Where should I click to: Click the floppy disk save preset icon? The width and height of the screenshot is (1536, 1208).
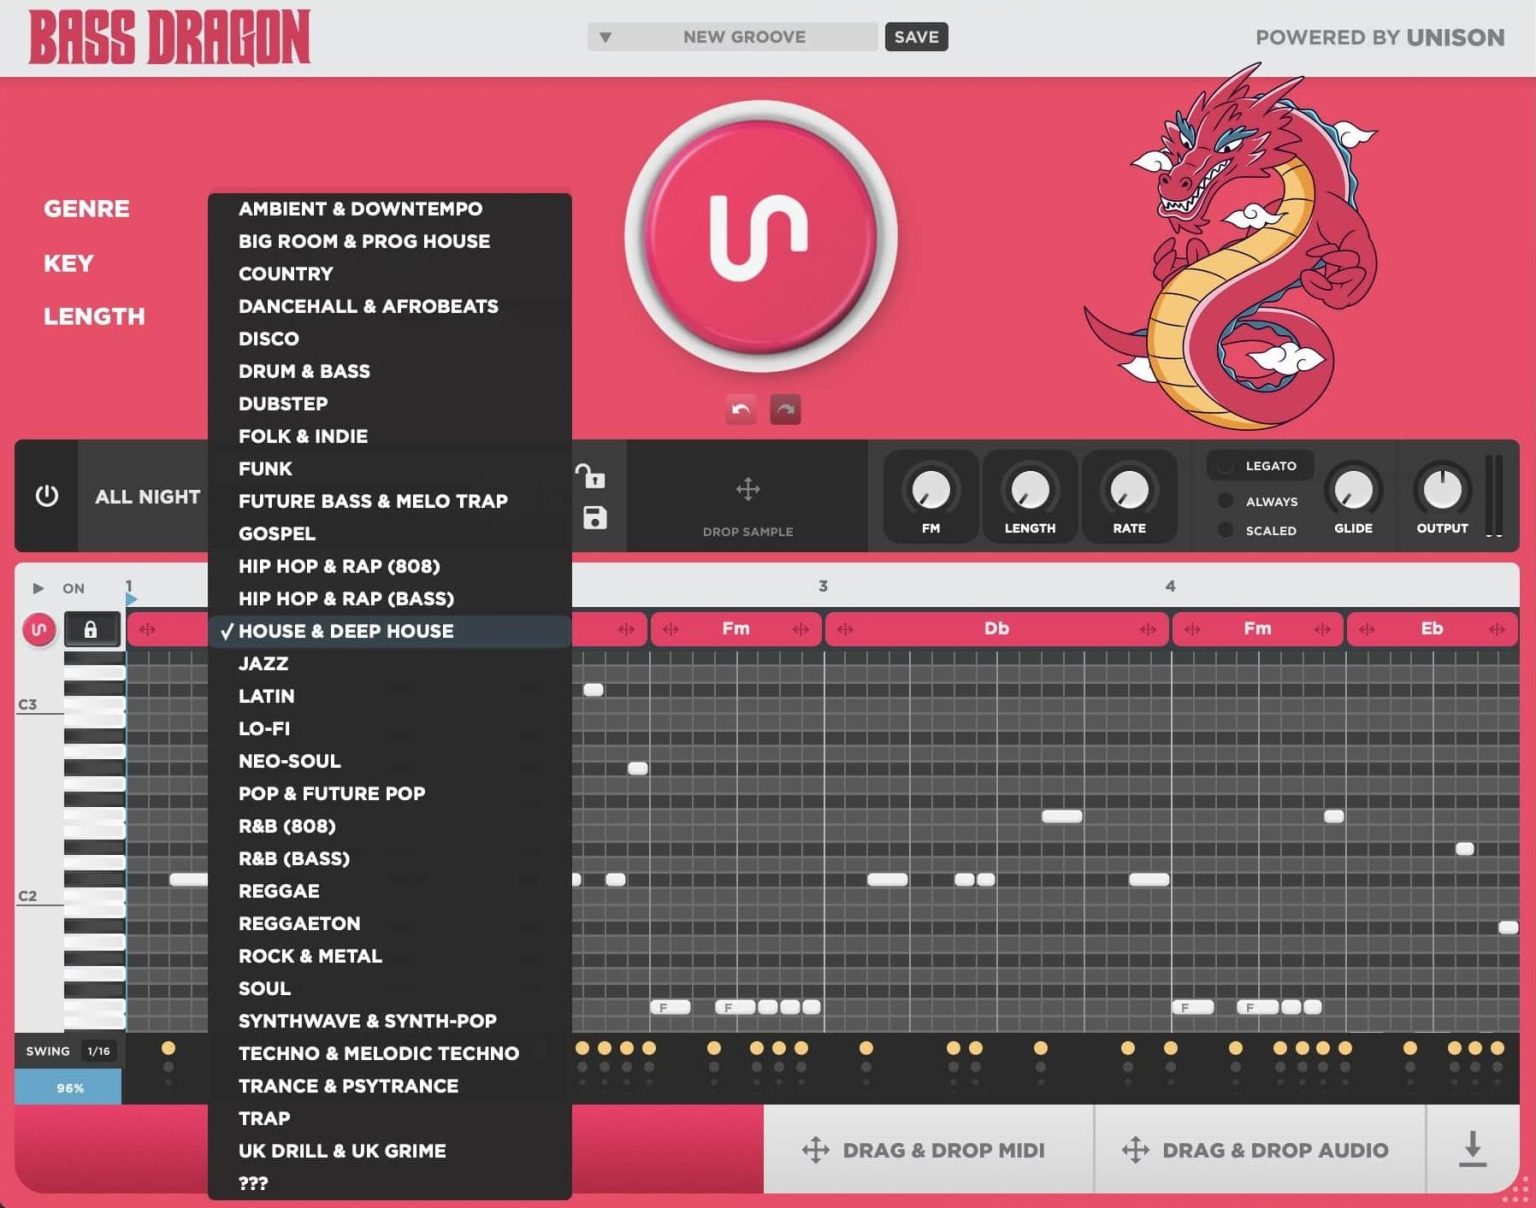click(595, 518)
